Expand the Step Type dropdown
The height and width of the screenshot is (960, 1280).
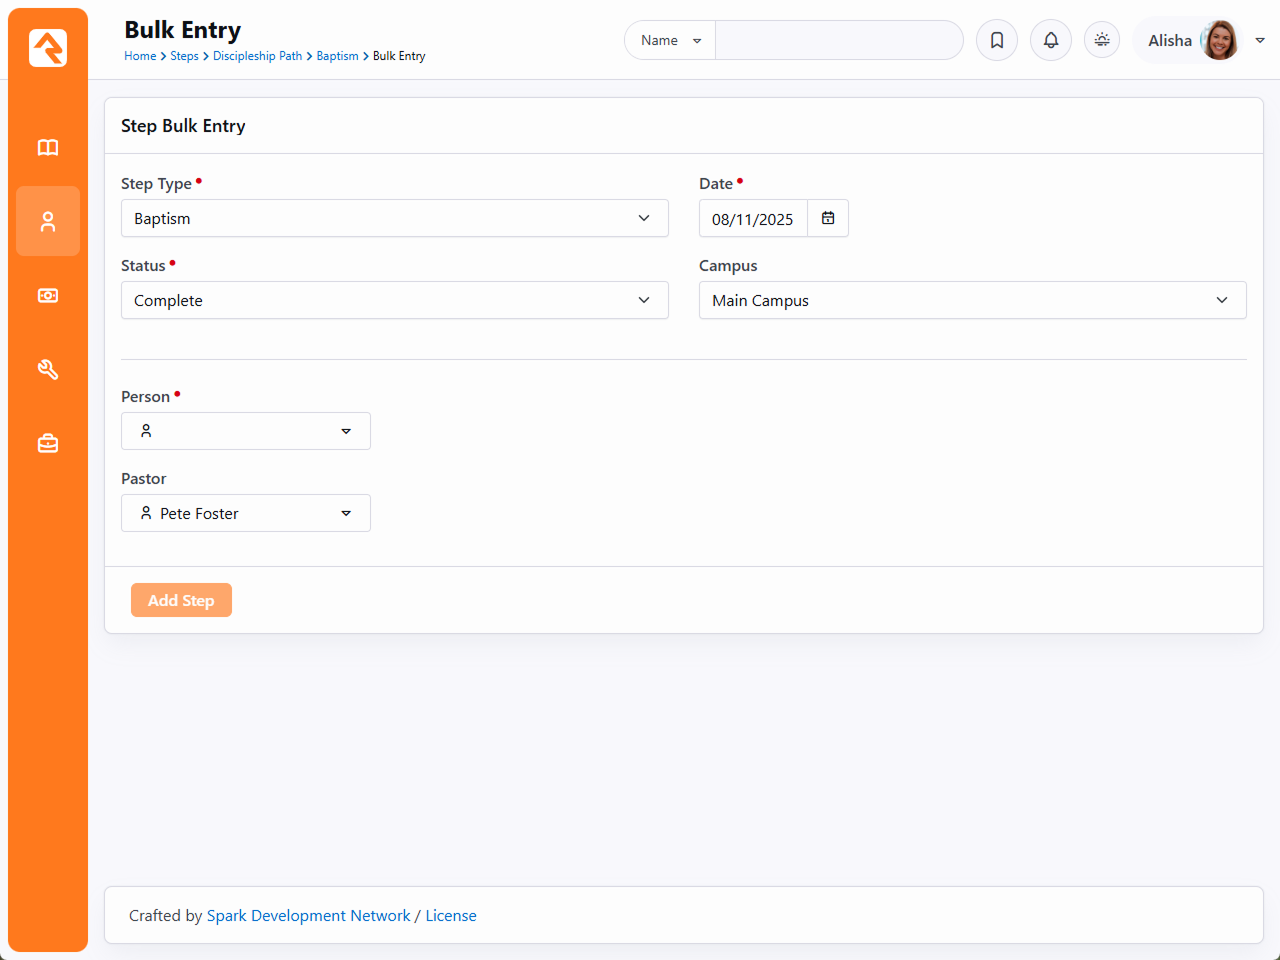coord(394,218)
